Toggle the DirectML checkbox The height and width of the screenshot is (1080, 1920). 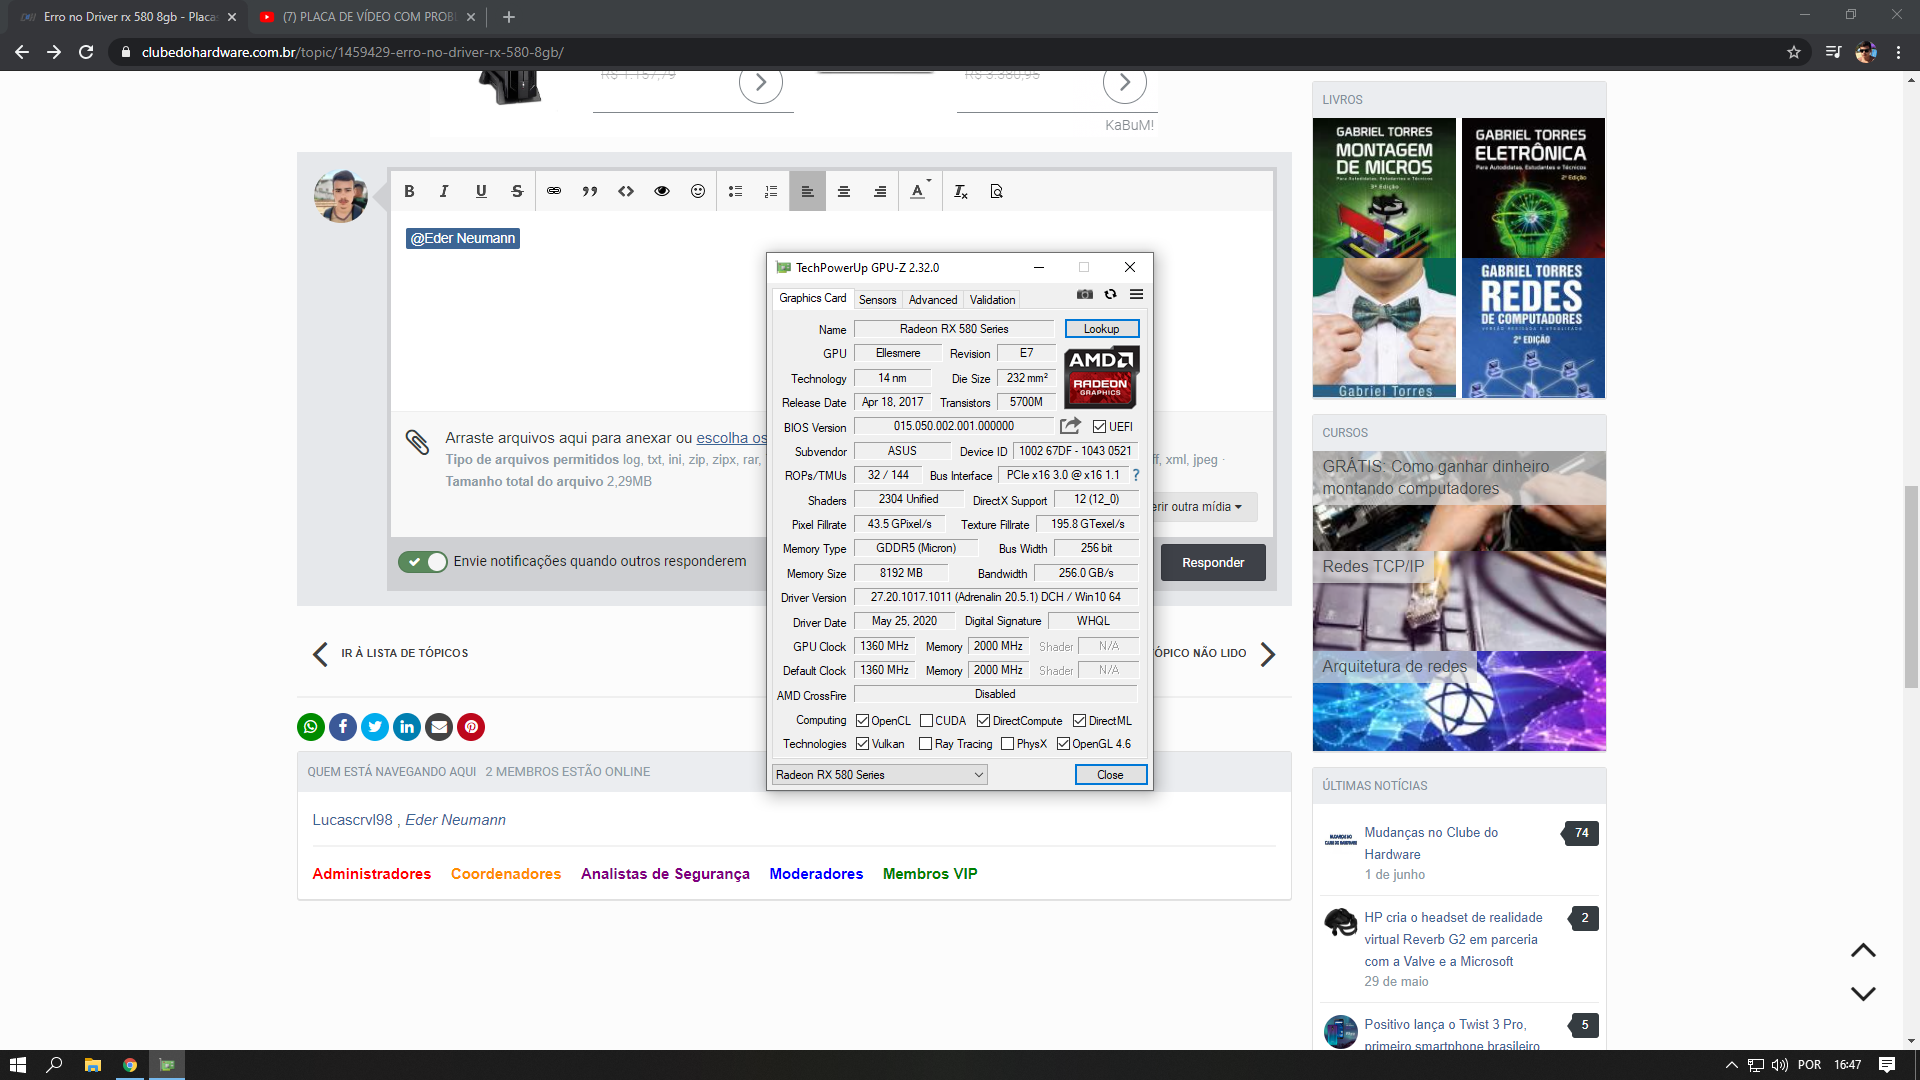point(1079,721)
